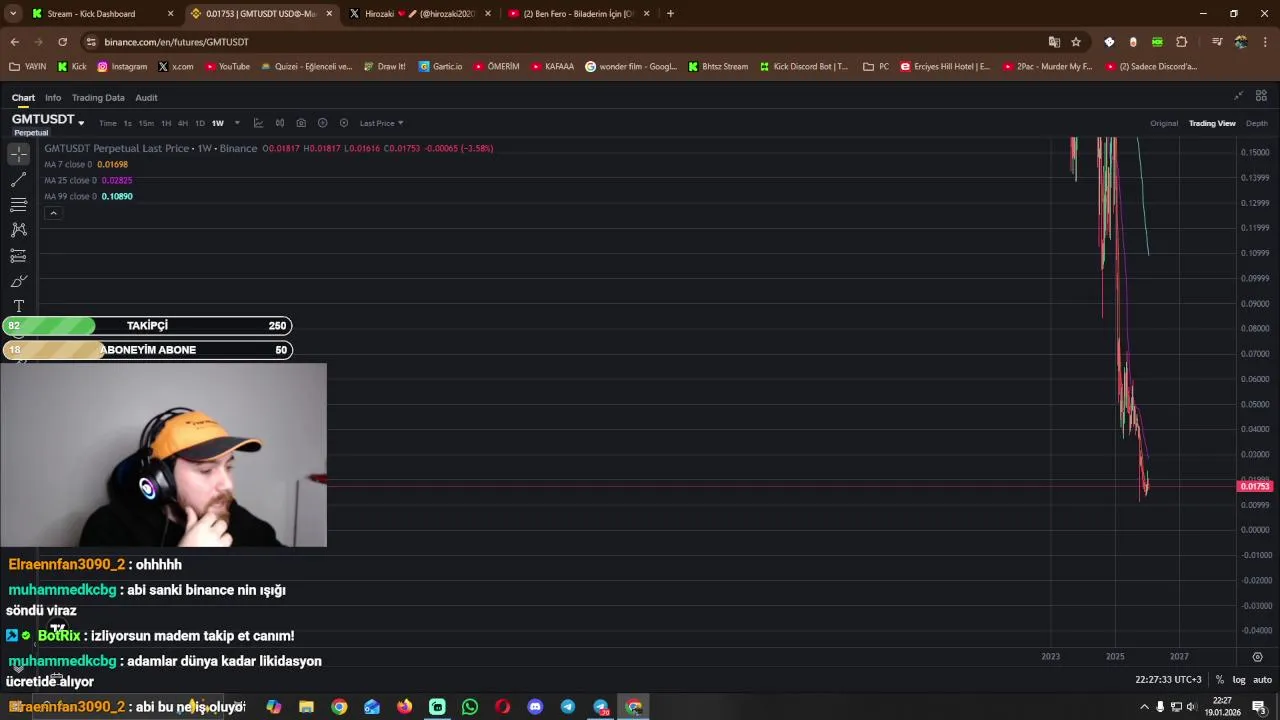Select the XABCD pattern tool
Viewport: 1280px width, 720px height.
(x=18, y=230)
